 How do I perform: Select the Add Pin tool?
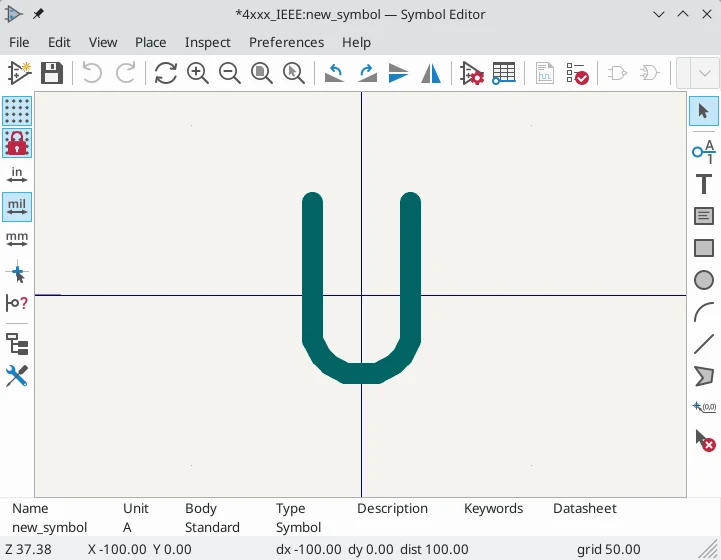click(704, 151)
